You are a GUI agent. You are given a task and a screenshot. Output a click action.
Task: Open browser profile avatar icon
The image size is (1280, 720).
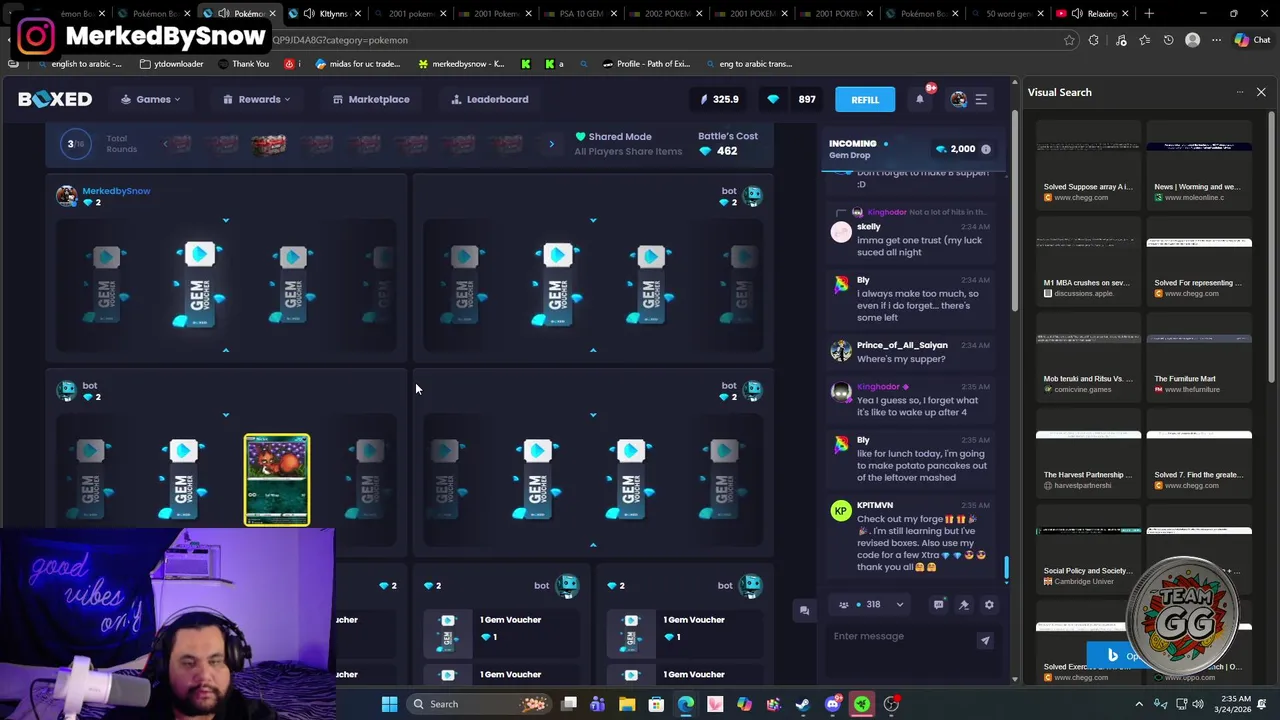coord(1192,40)
